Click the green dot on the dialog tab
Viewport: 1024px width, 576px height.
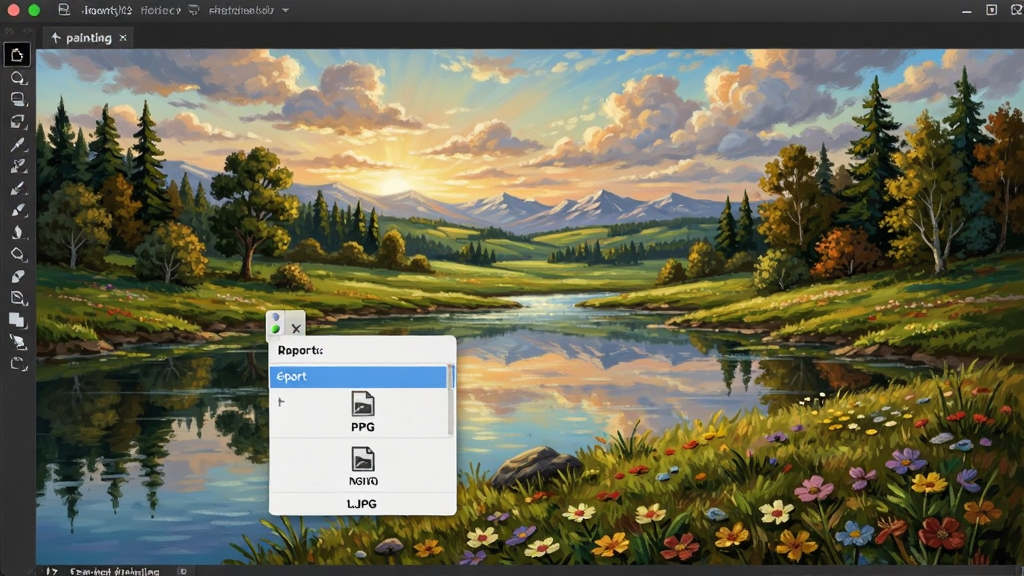pyautogui.click(x=276, y=328)
